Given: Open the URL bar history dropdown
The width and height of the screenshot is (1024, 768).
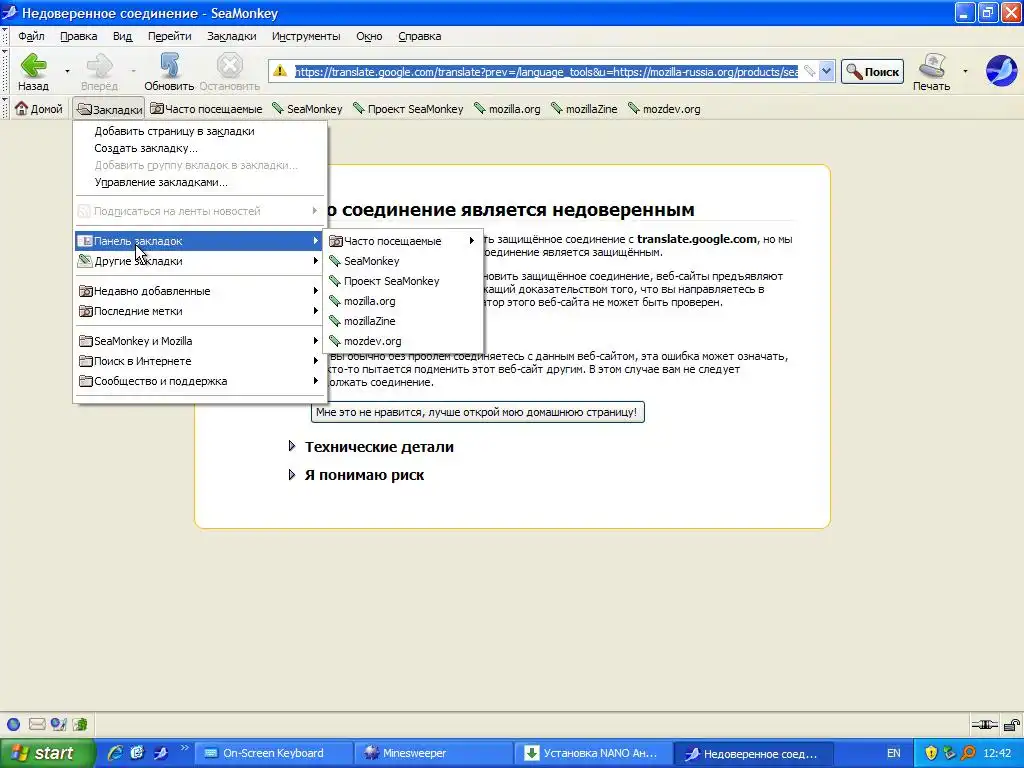Looking at the screenshot, I should point(826,71).
